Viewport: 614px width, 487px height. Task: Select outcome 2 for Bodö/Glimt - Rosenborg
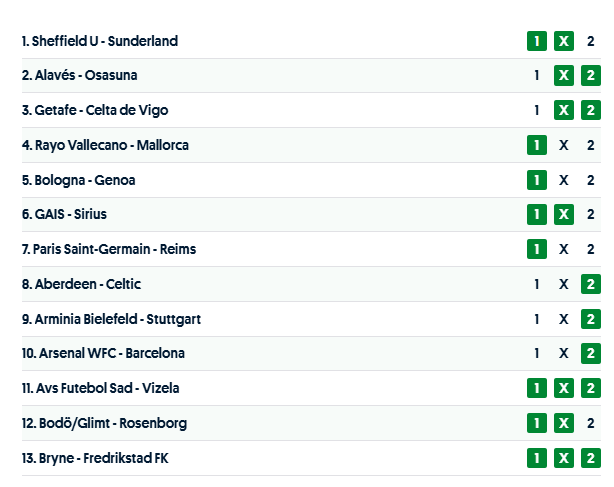(x=591, y=423)
